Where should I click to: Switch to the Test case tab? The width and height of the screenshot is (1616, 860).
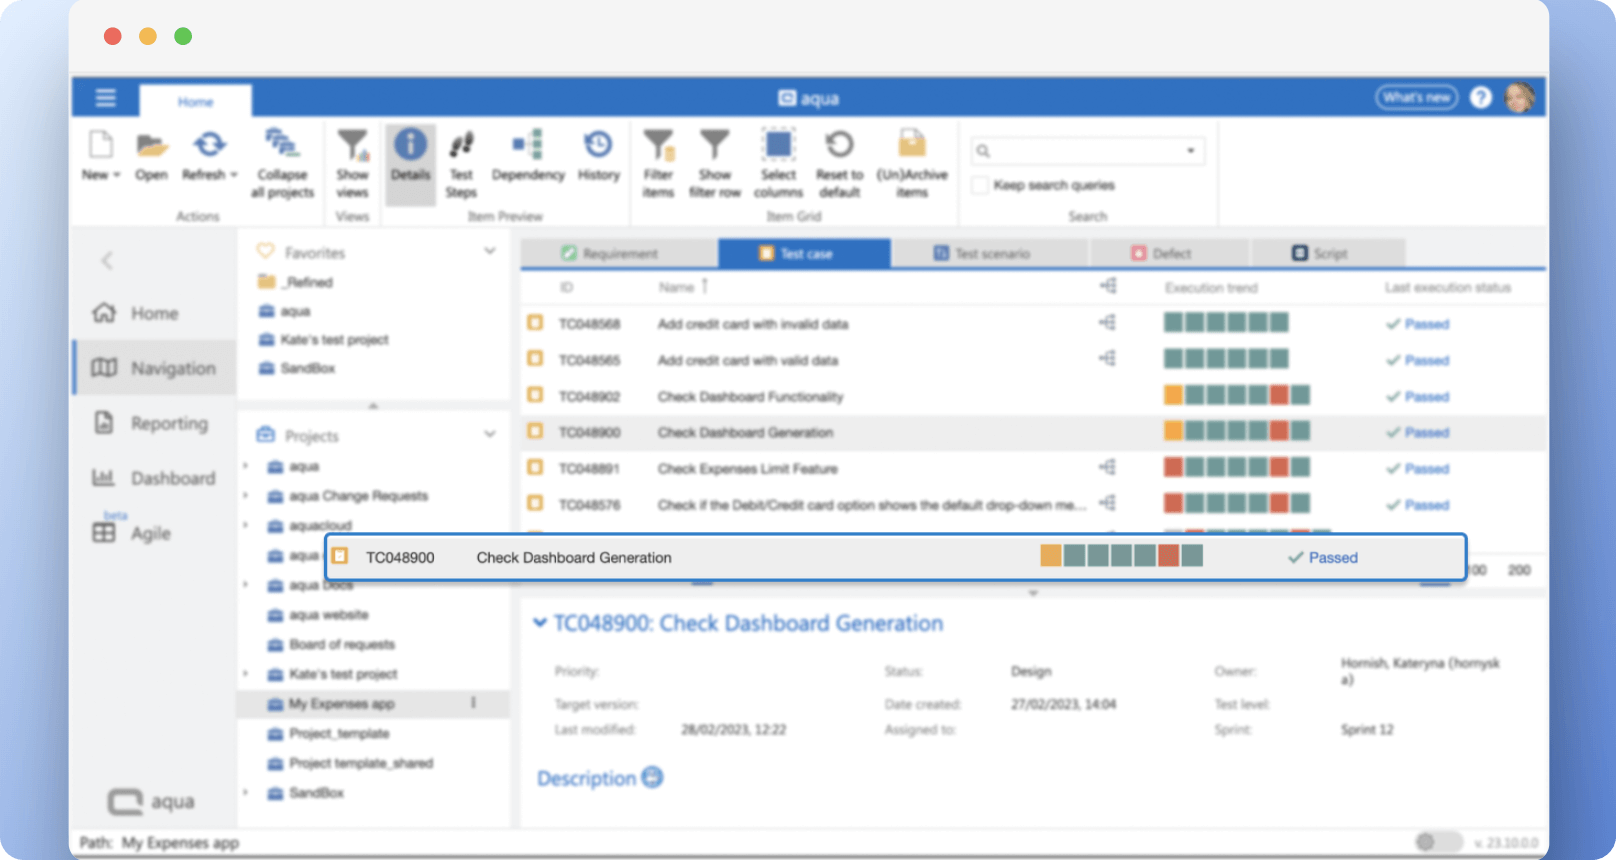(x=805, y=253)
